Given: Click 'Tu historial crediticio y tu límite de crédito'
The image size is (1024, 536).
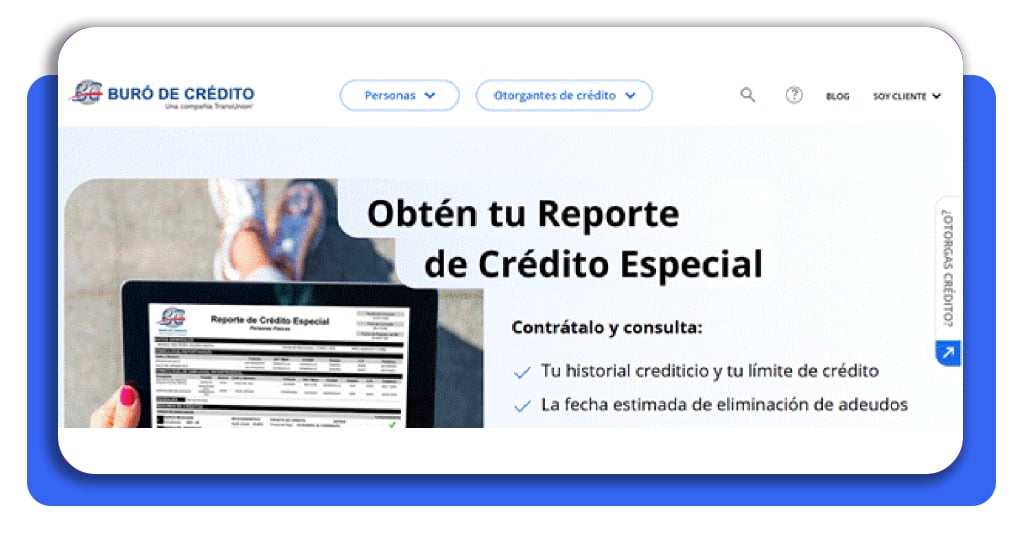Looking at the screenshot, I should coord(710,371).
